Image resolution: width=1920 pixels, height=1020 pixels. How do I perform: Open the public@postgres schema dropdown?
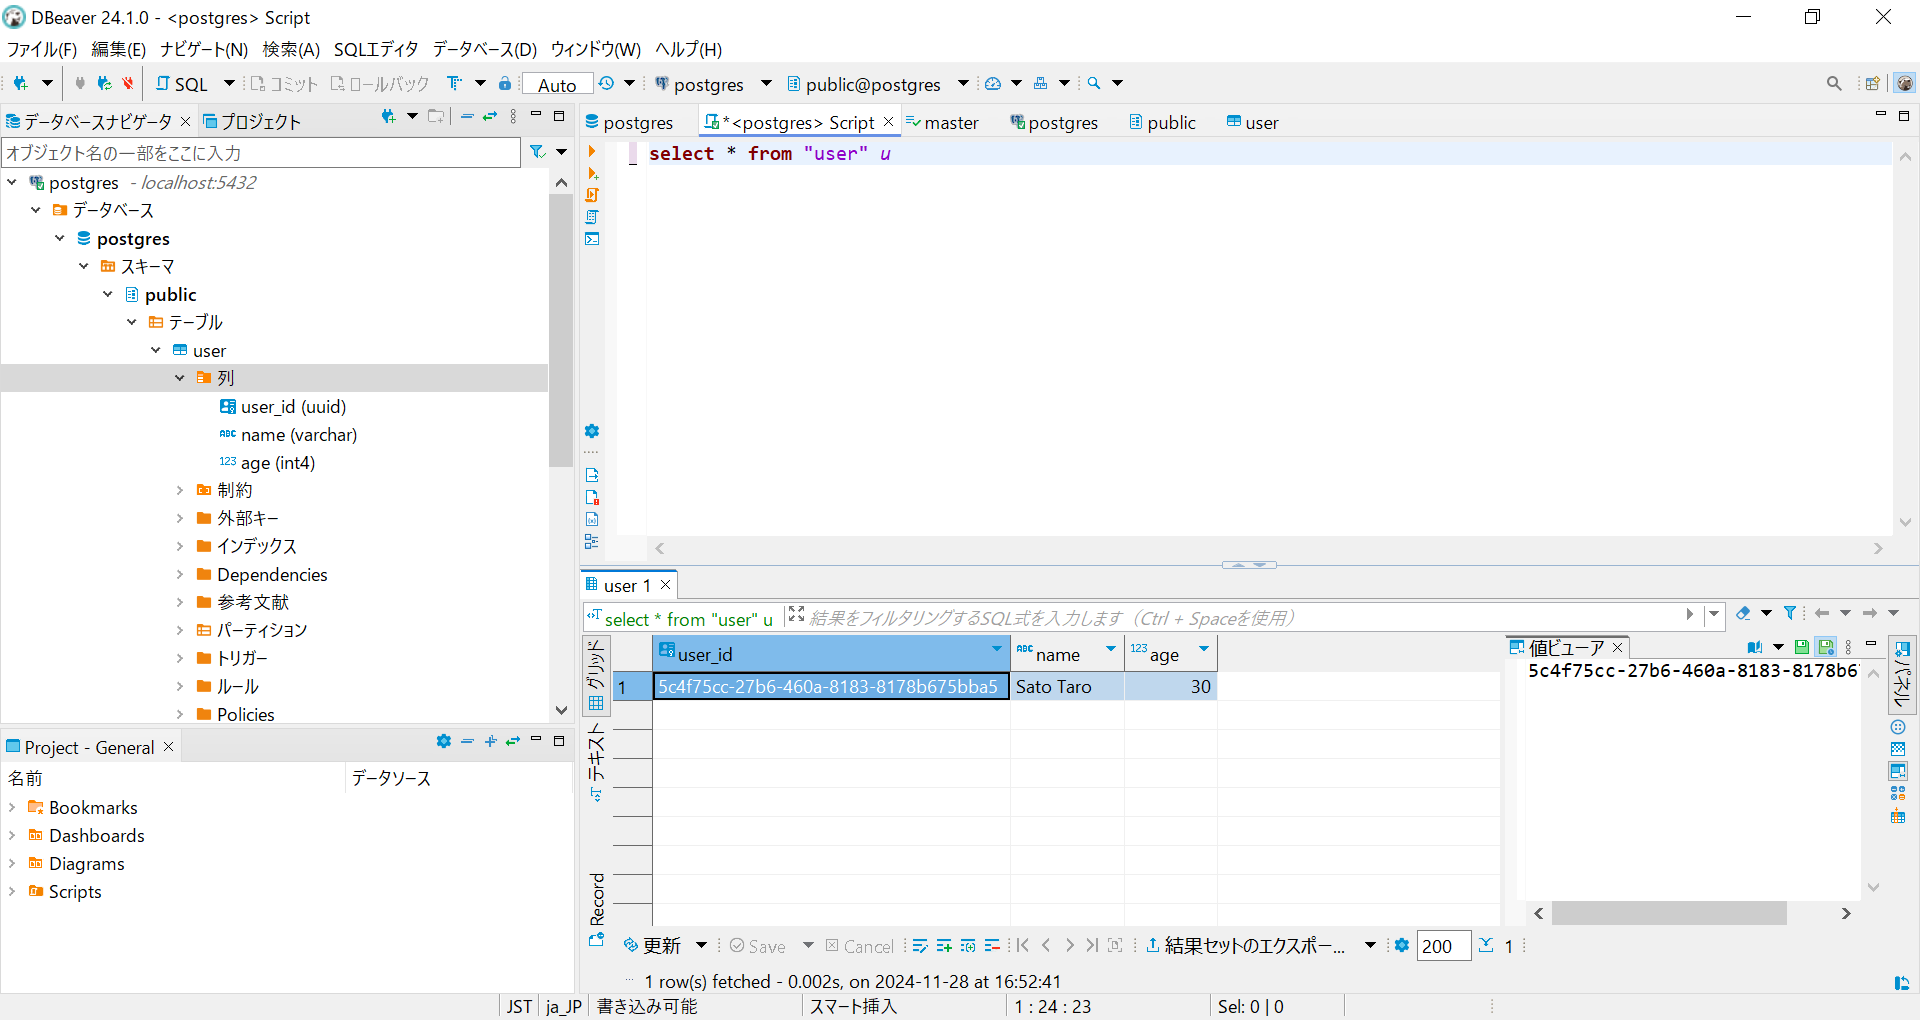tap(963, 84)
